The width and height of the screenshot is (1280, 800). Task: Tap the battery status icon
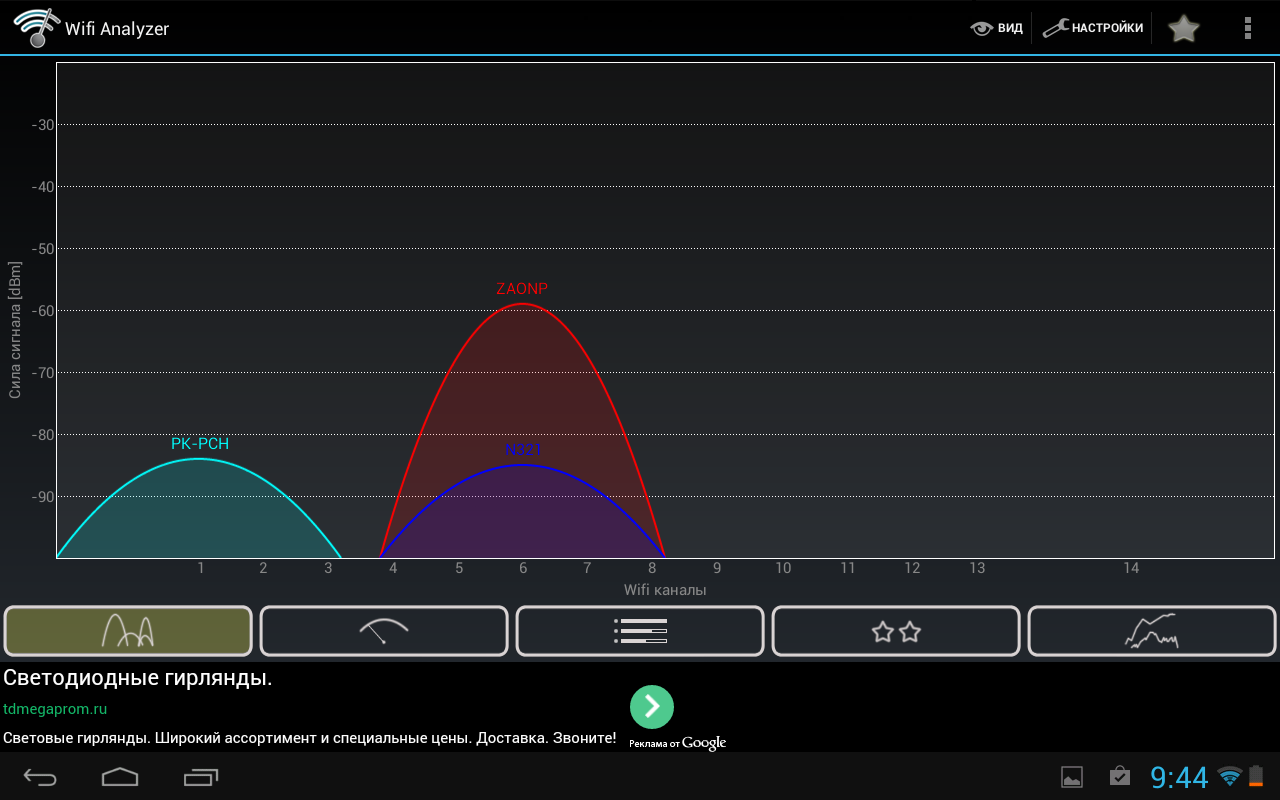[x=1256, y=776]
